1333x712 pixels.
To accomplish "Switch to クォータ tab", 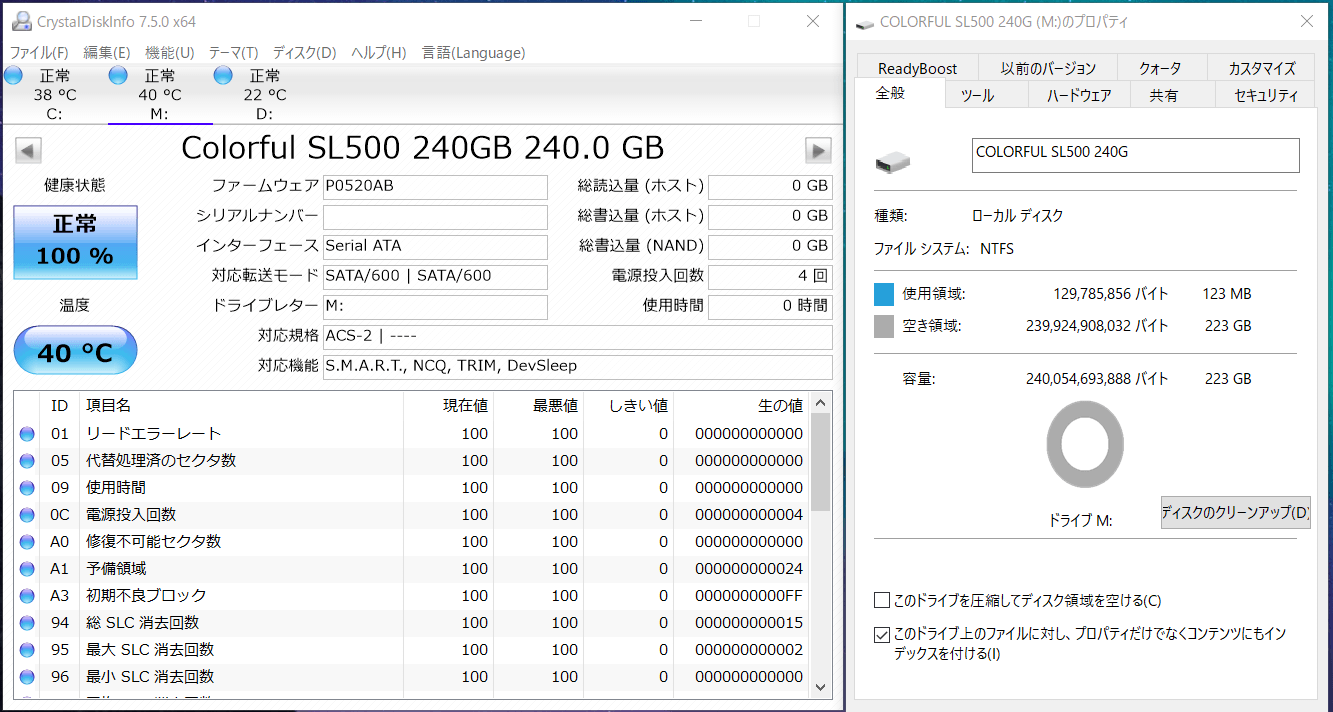I will point(1160,68).
